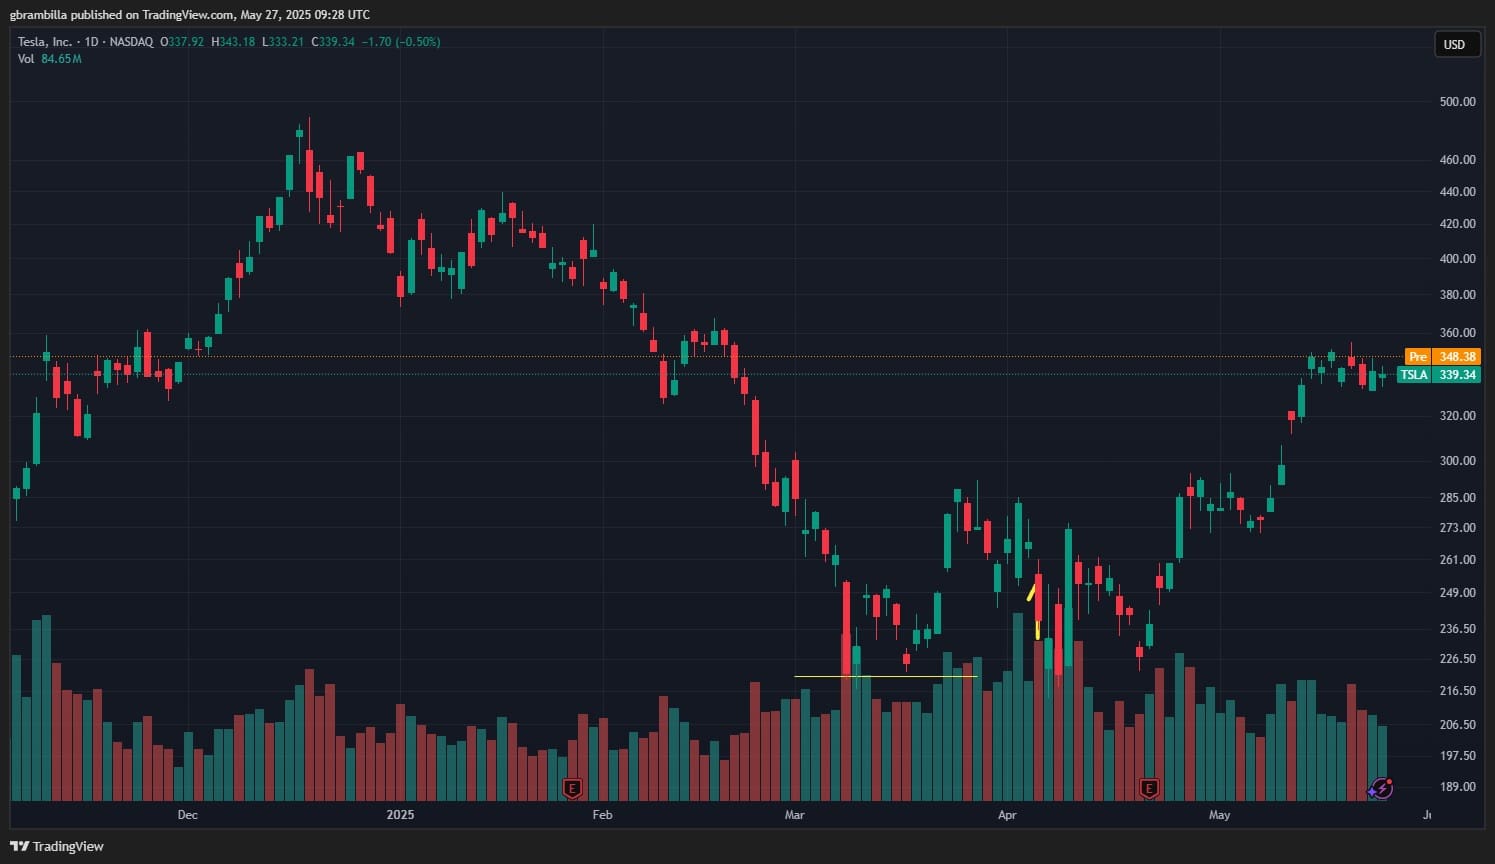Image resolution: width=1495 pixels, height=864 pixels.
Task: Click the 300.00 price scale label
Action: pyautogui.click(x=1457, y=461)
